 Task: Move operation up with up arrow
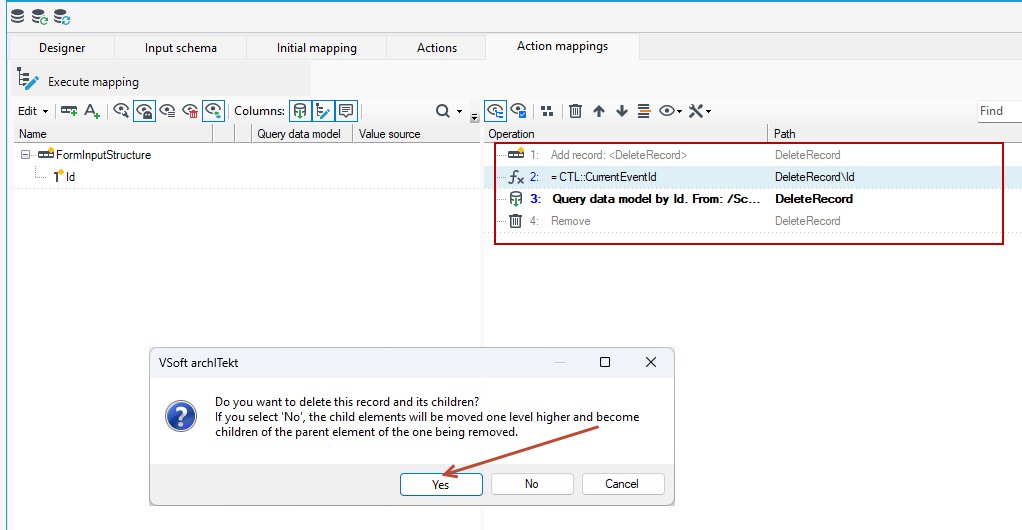599,111
